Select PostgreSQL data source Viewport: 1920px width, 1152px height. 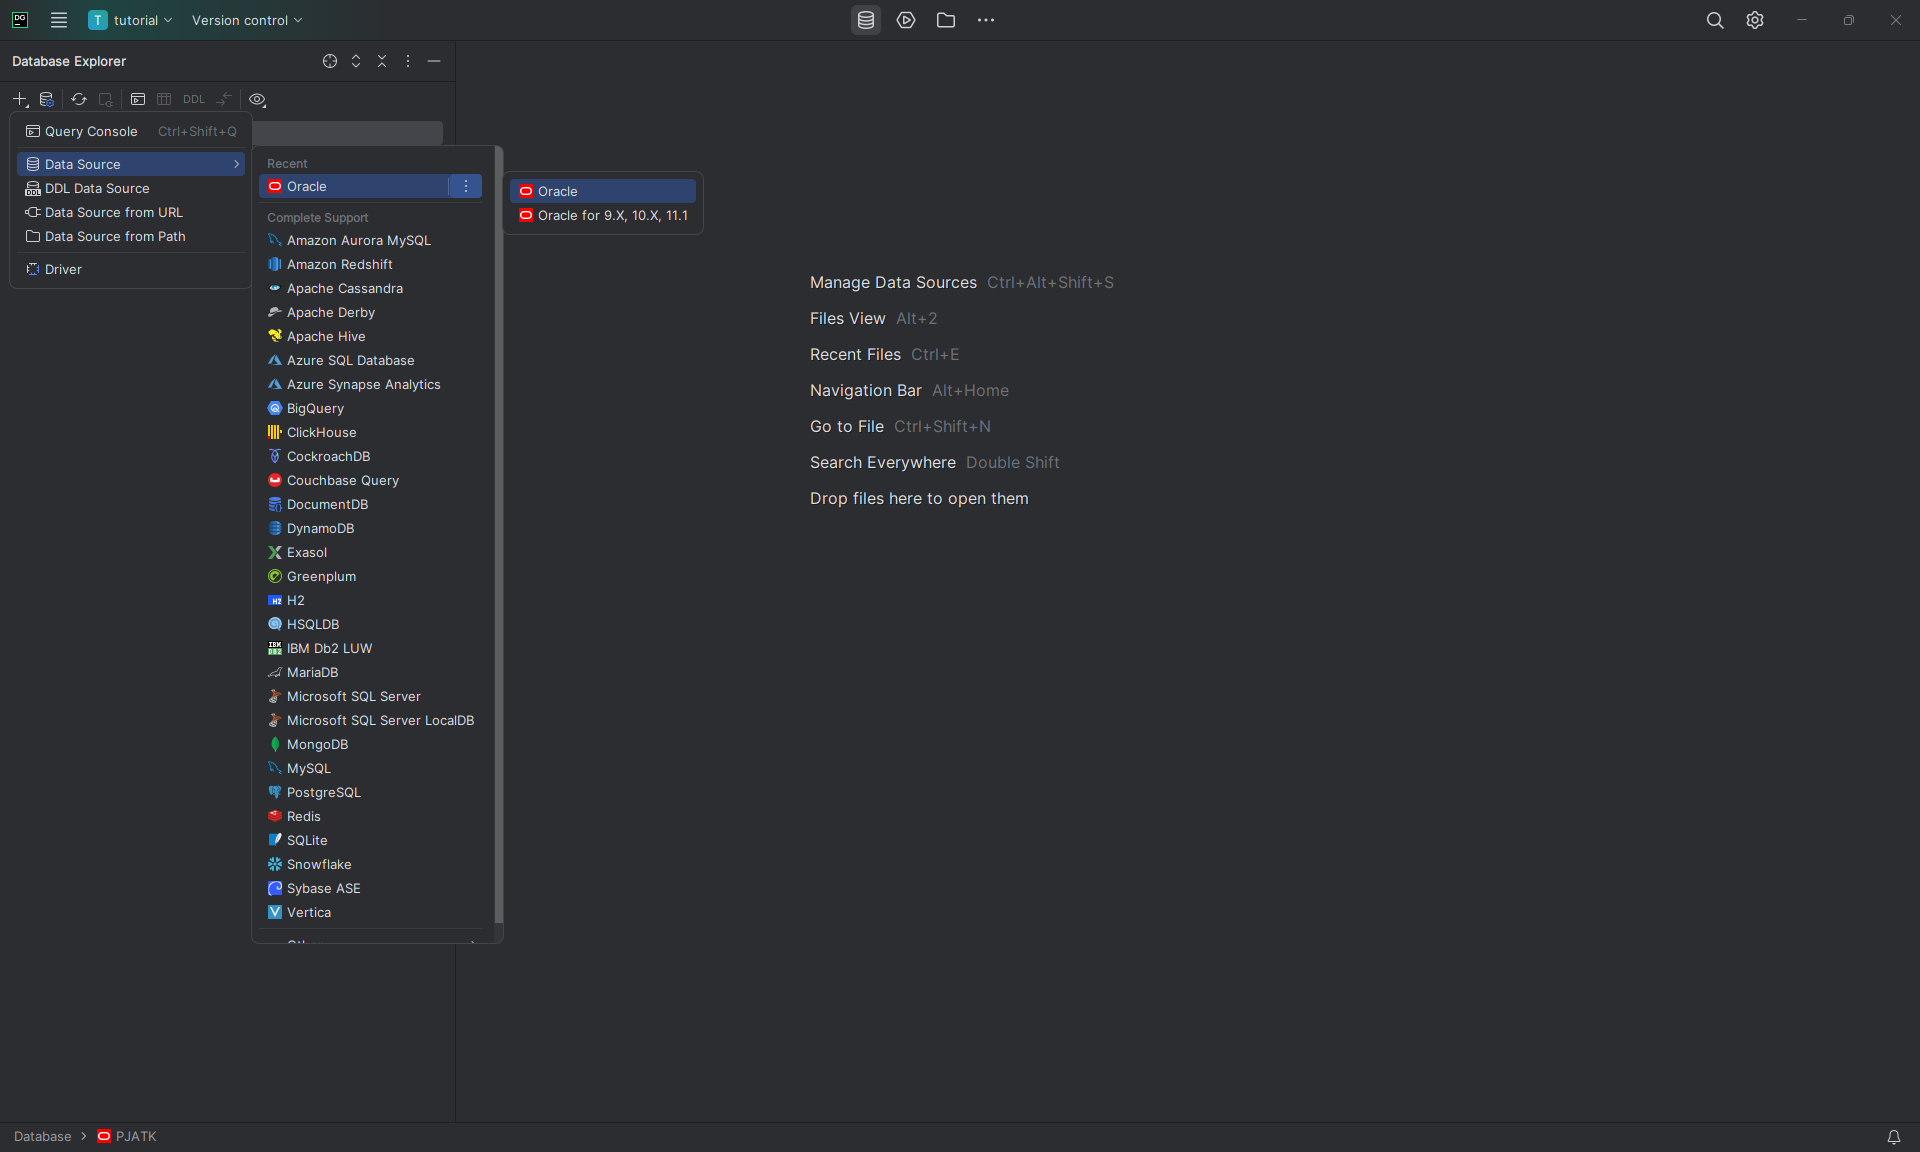tap(371, 792)
